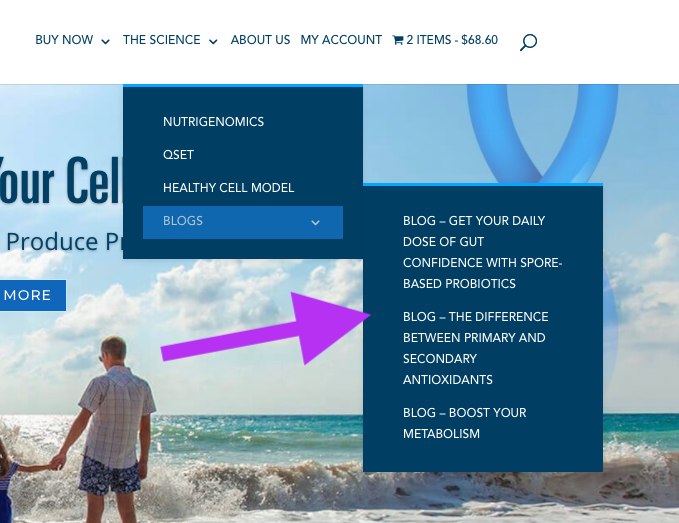This screenshot has height=523, width=679.
Task: Click the blue MORE button
Action: click(33, 295)
